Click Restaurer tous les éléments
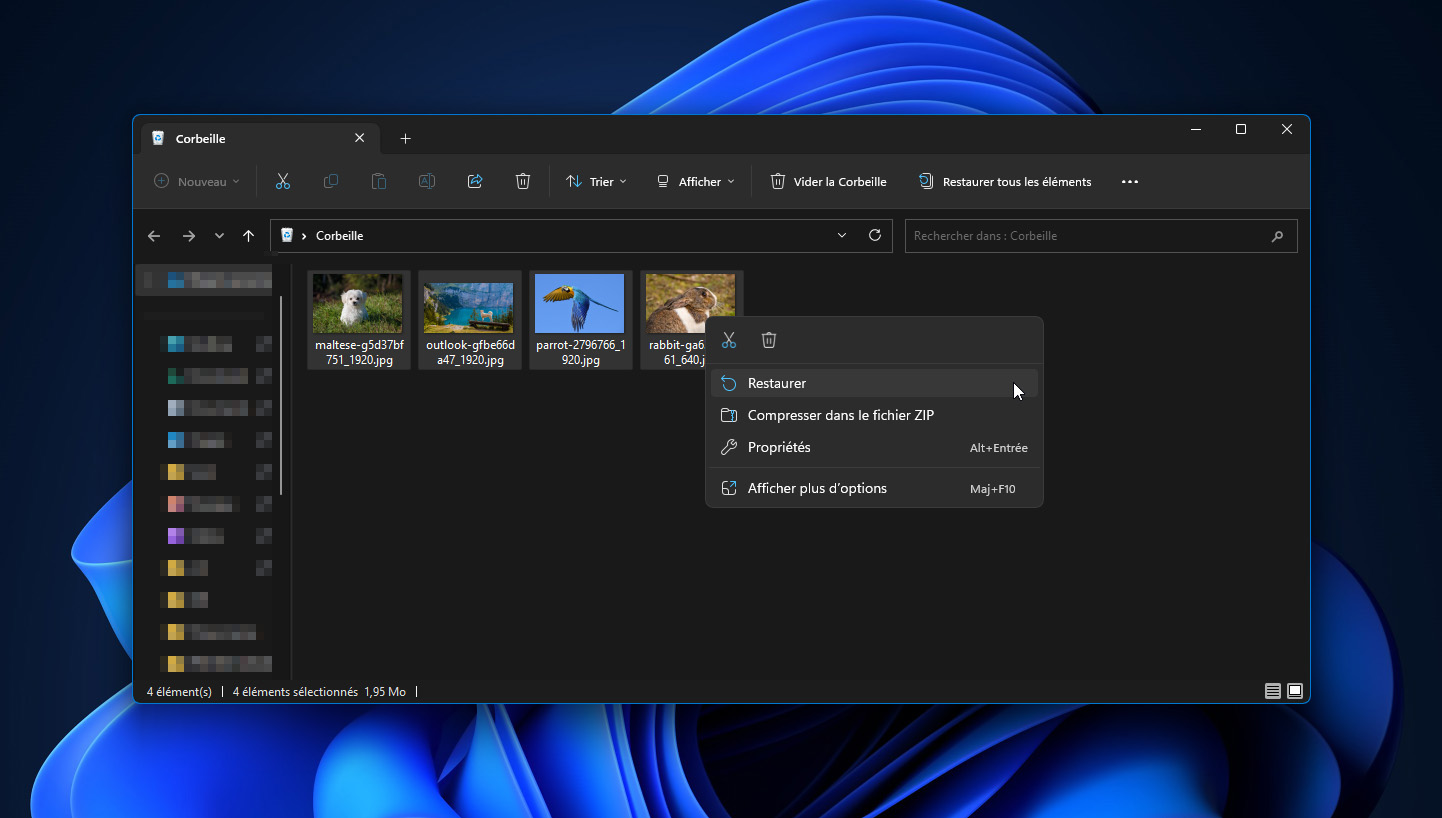 pyautogui.click(x=1004, y=182)
